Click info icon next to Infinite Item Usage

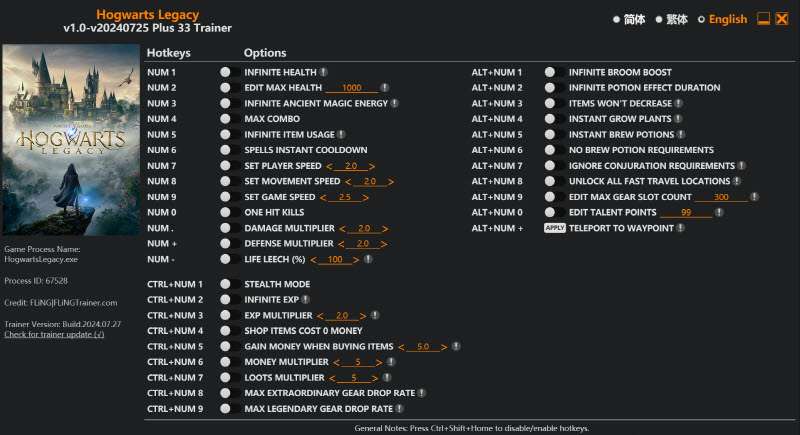point(341,134)
